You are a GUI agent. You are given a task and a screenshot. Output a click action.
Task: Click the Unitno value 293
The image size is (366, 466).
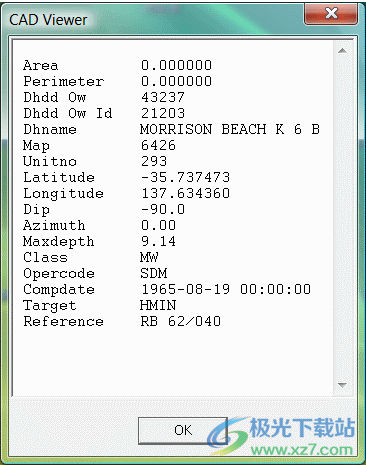(154, 161)
